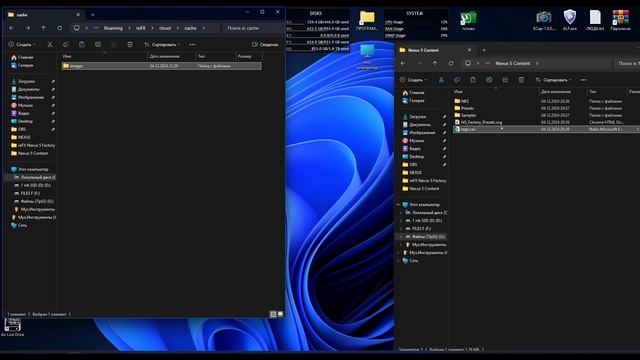Expand Сеть in Nexus 5 Content sidebar
The image size is (640, 360).
pyautogui.click(x=398, y=260)
